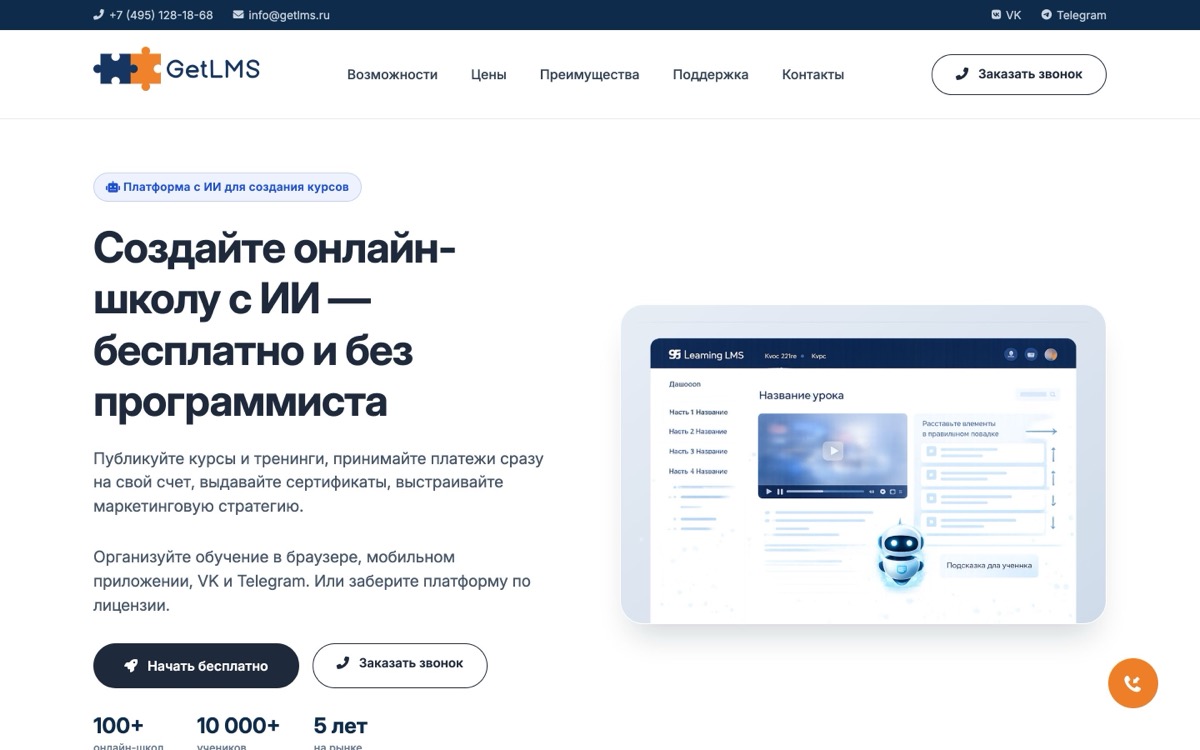Open the Поддержка menu item
The height and width of the screenshot is (750, 1200).
click(x=710, y=74)
